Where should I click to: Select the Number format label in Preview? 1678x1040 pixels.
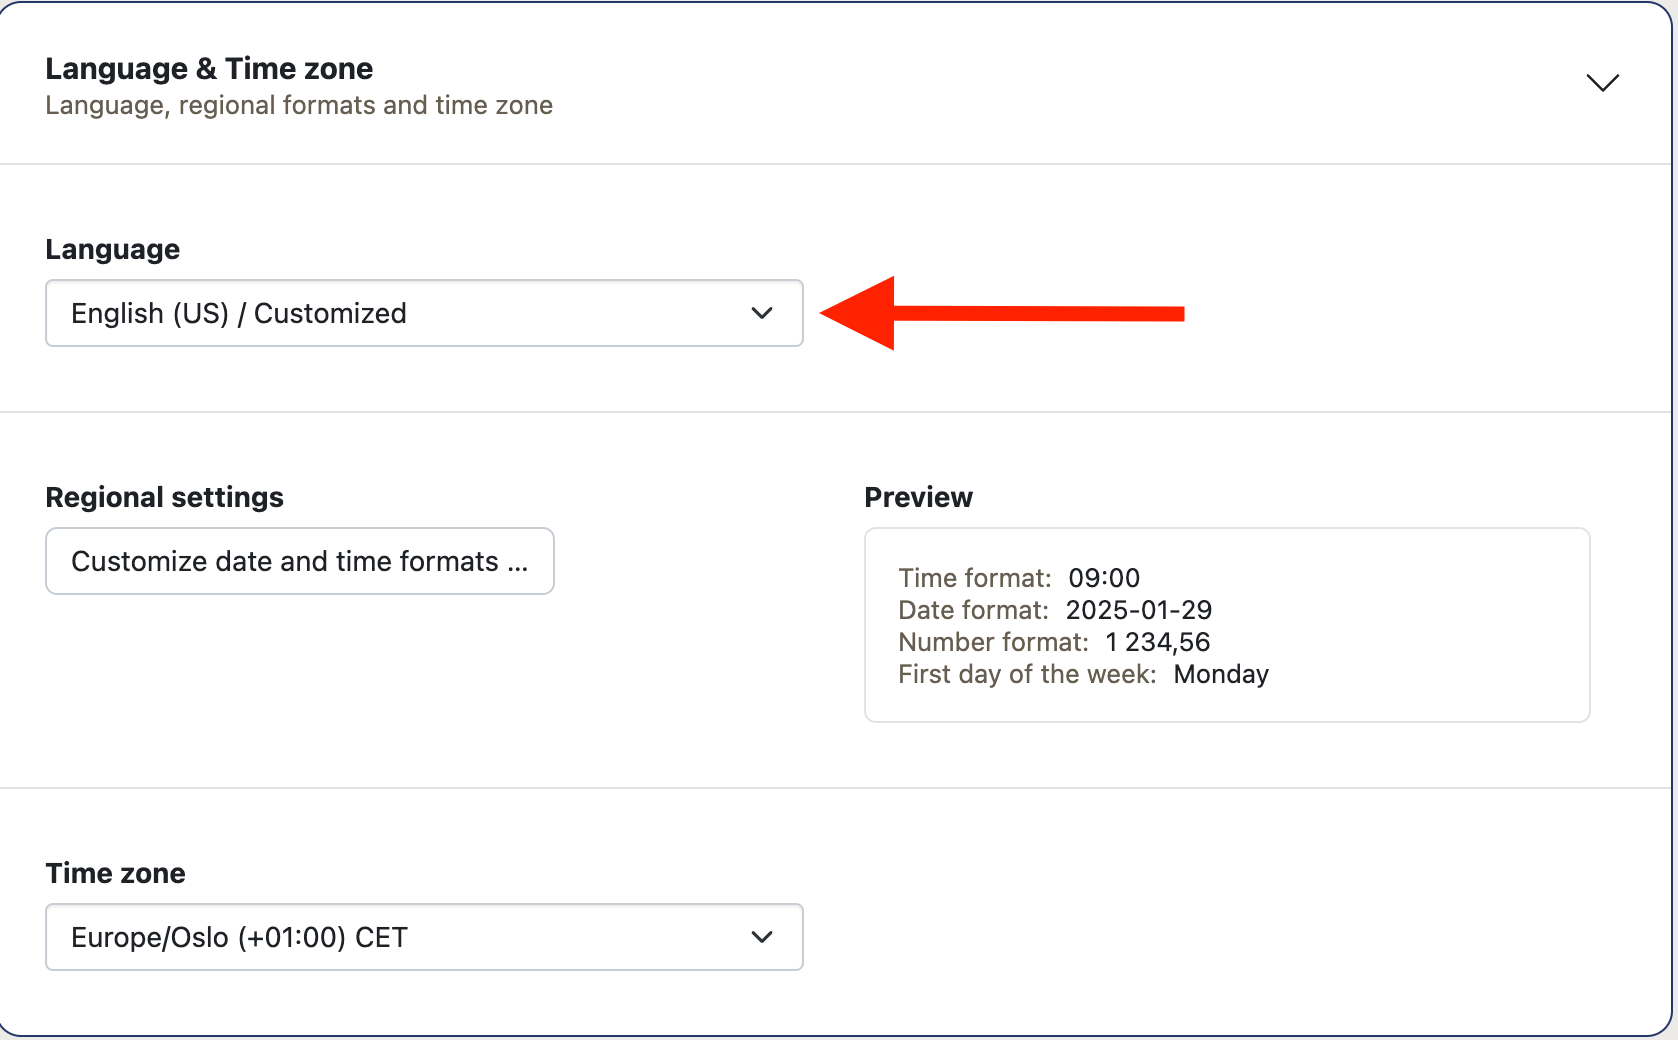pos(992,642)
